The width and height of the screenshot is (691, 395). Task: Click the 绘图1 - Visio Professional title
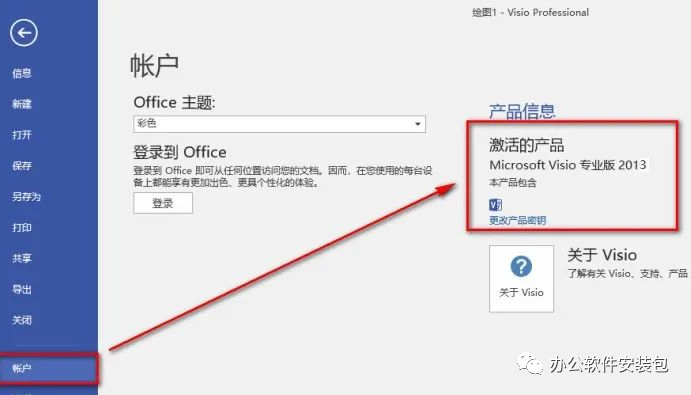click(531, 12)
